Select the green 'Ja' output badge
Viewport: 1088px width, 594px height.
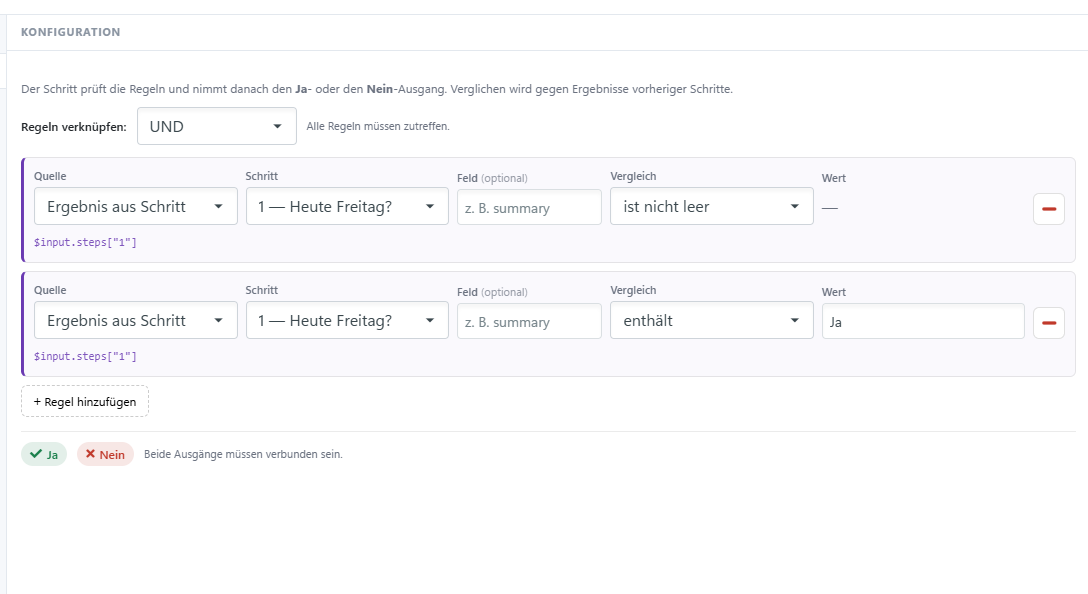tap(44, 455)
